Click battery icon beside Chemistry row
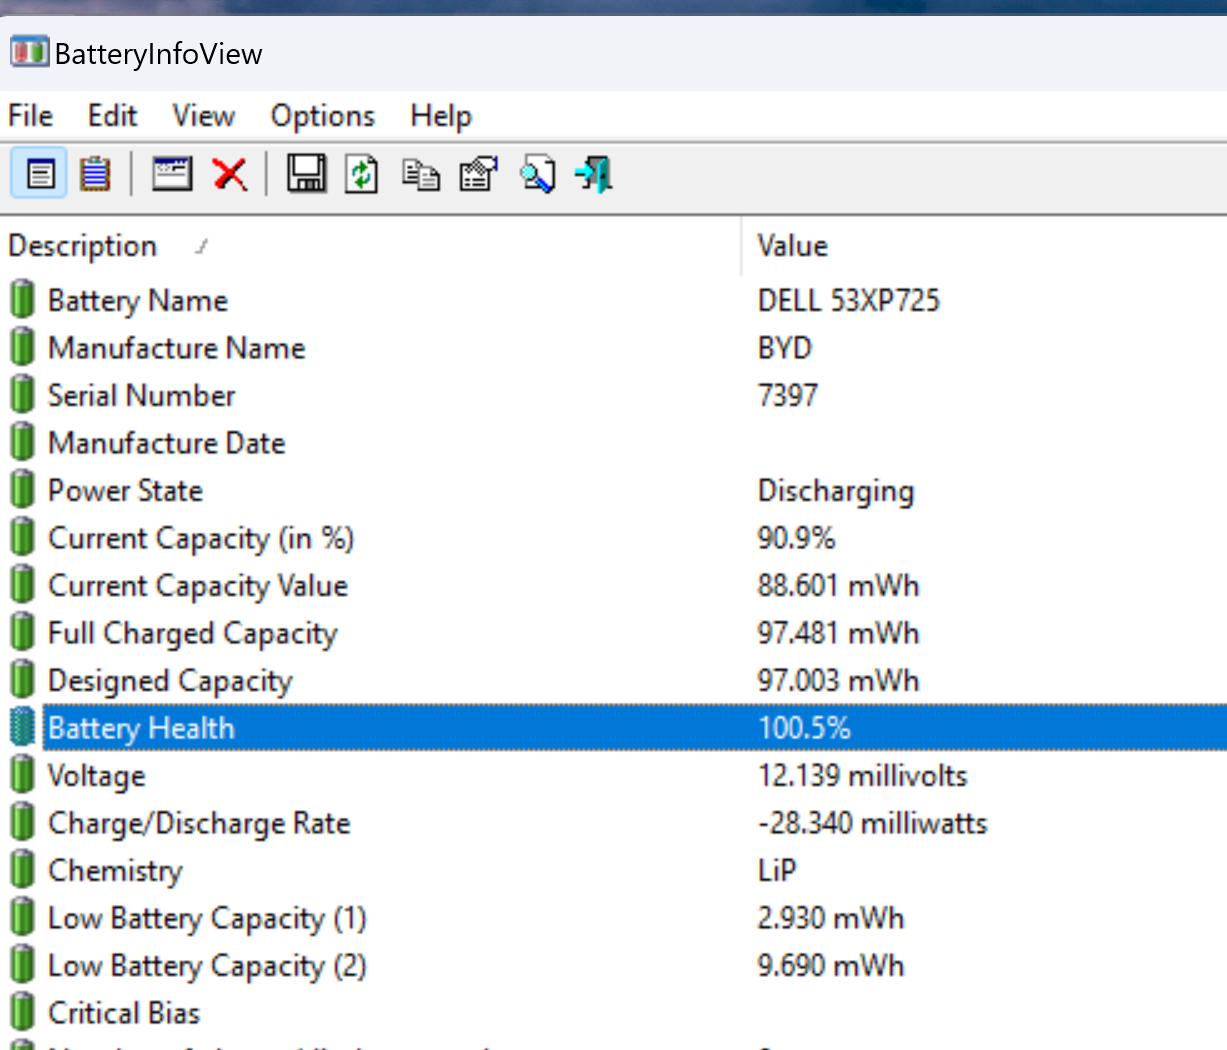Viewport: 1227px width, 1050px height. [22, 870]
